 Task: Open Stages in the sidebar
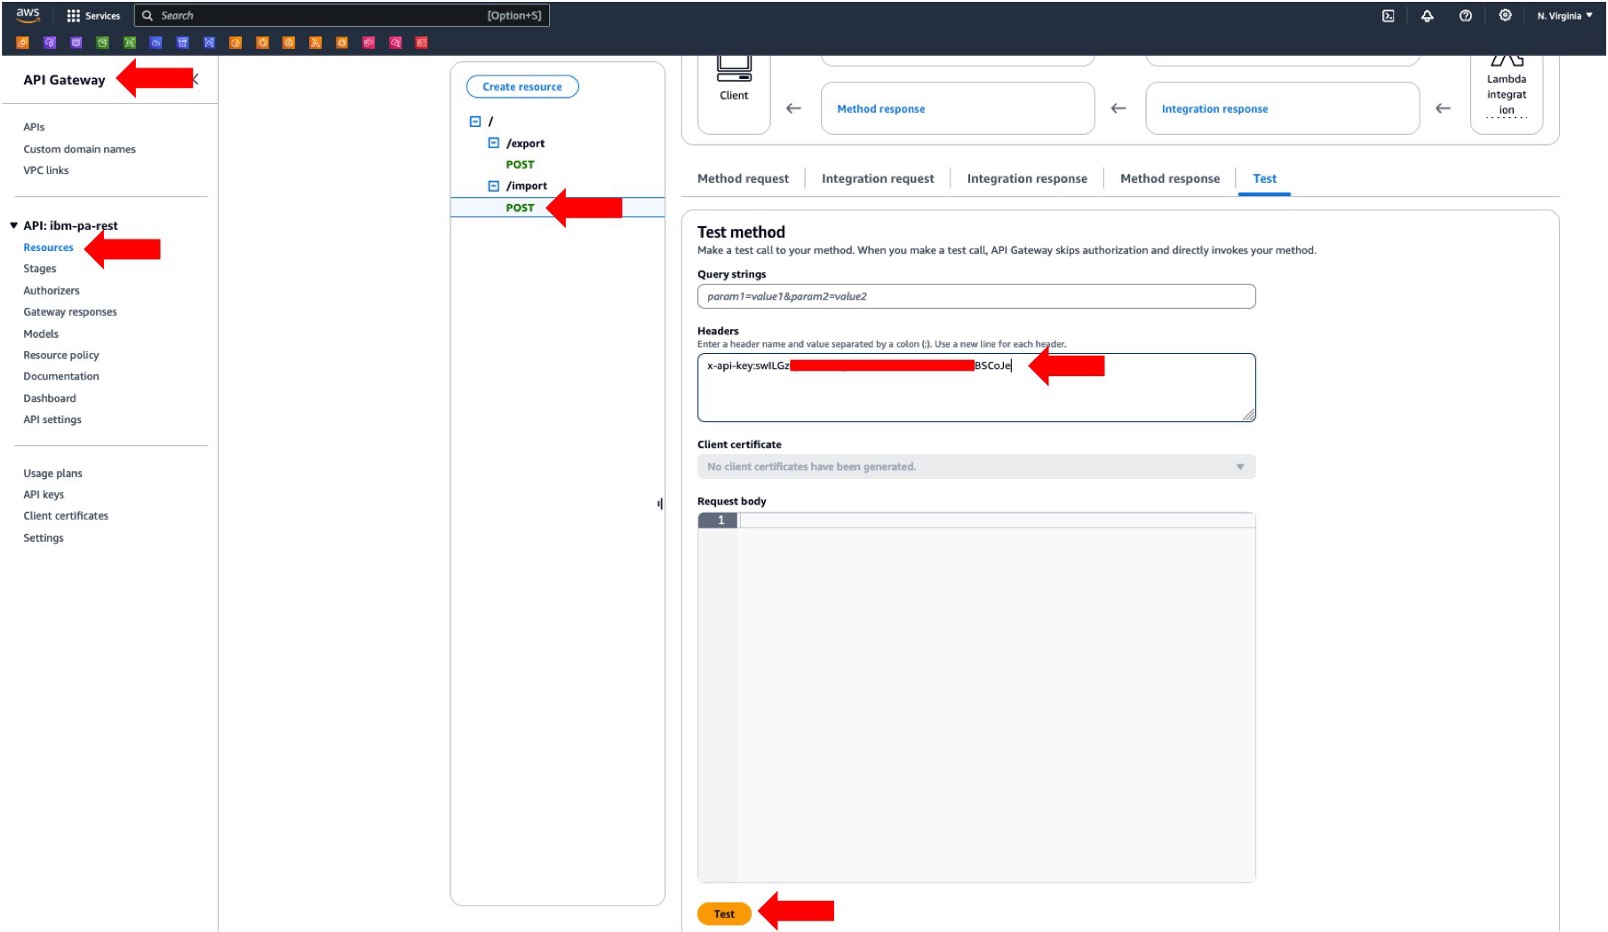click(40, 269)
